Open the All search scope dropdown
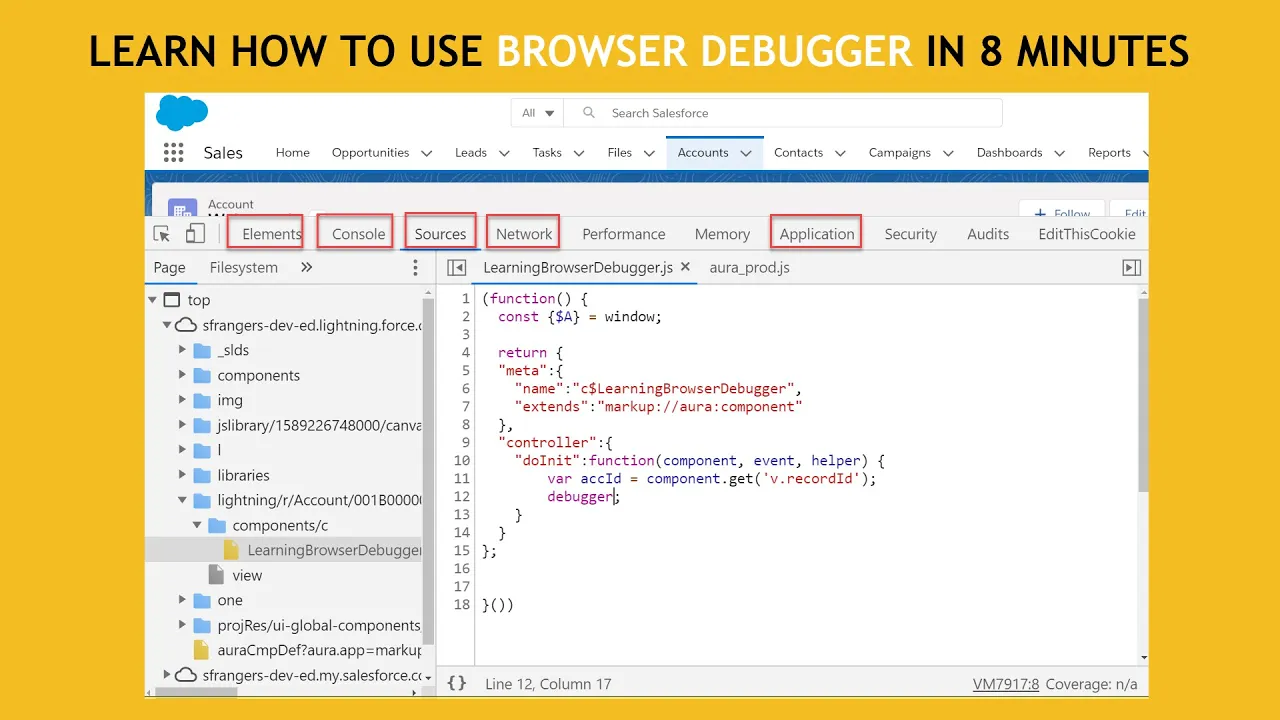Screen dimensions: 1280x720 [538, 113]
